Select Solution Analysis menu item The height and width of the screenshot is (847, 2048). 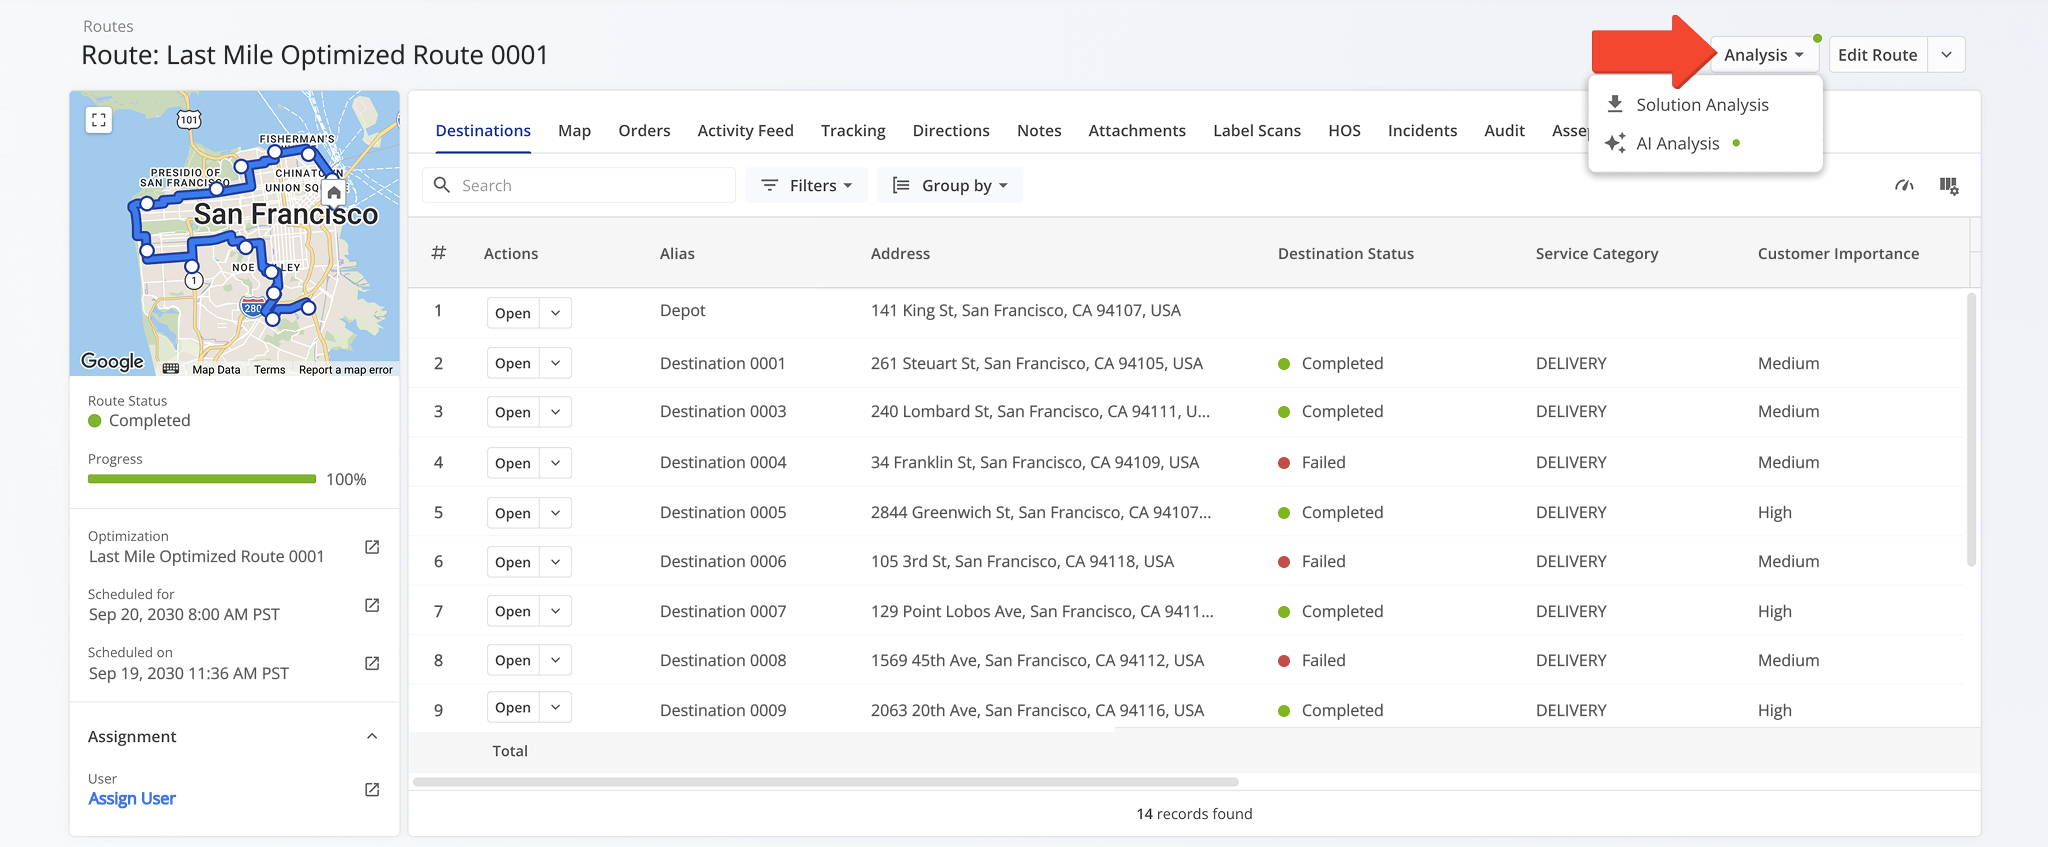point(1705,105)
